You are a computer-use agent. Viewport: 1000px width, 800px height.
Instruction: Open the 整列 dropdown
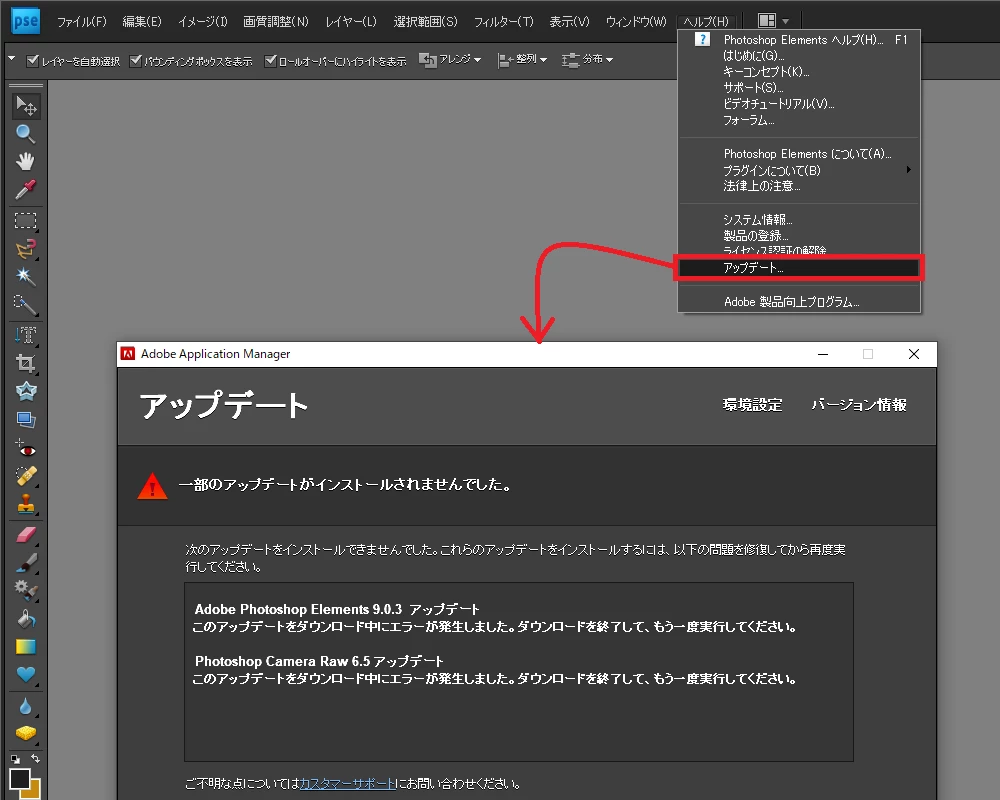tap(522, 59)
